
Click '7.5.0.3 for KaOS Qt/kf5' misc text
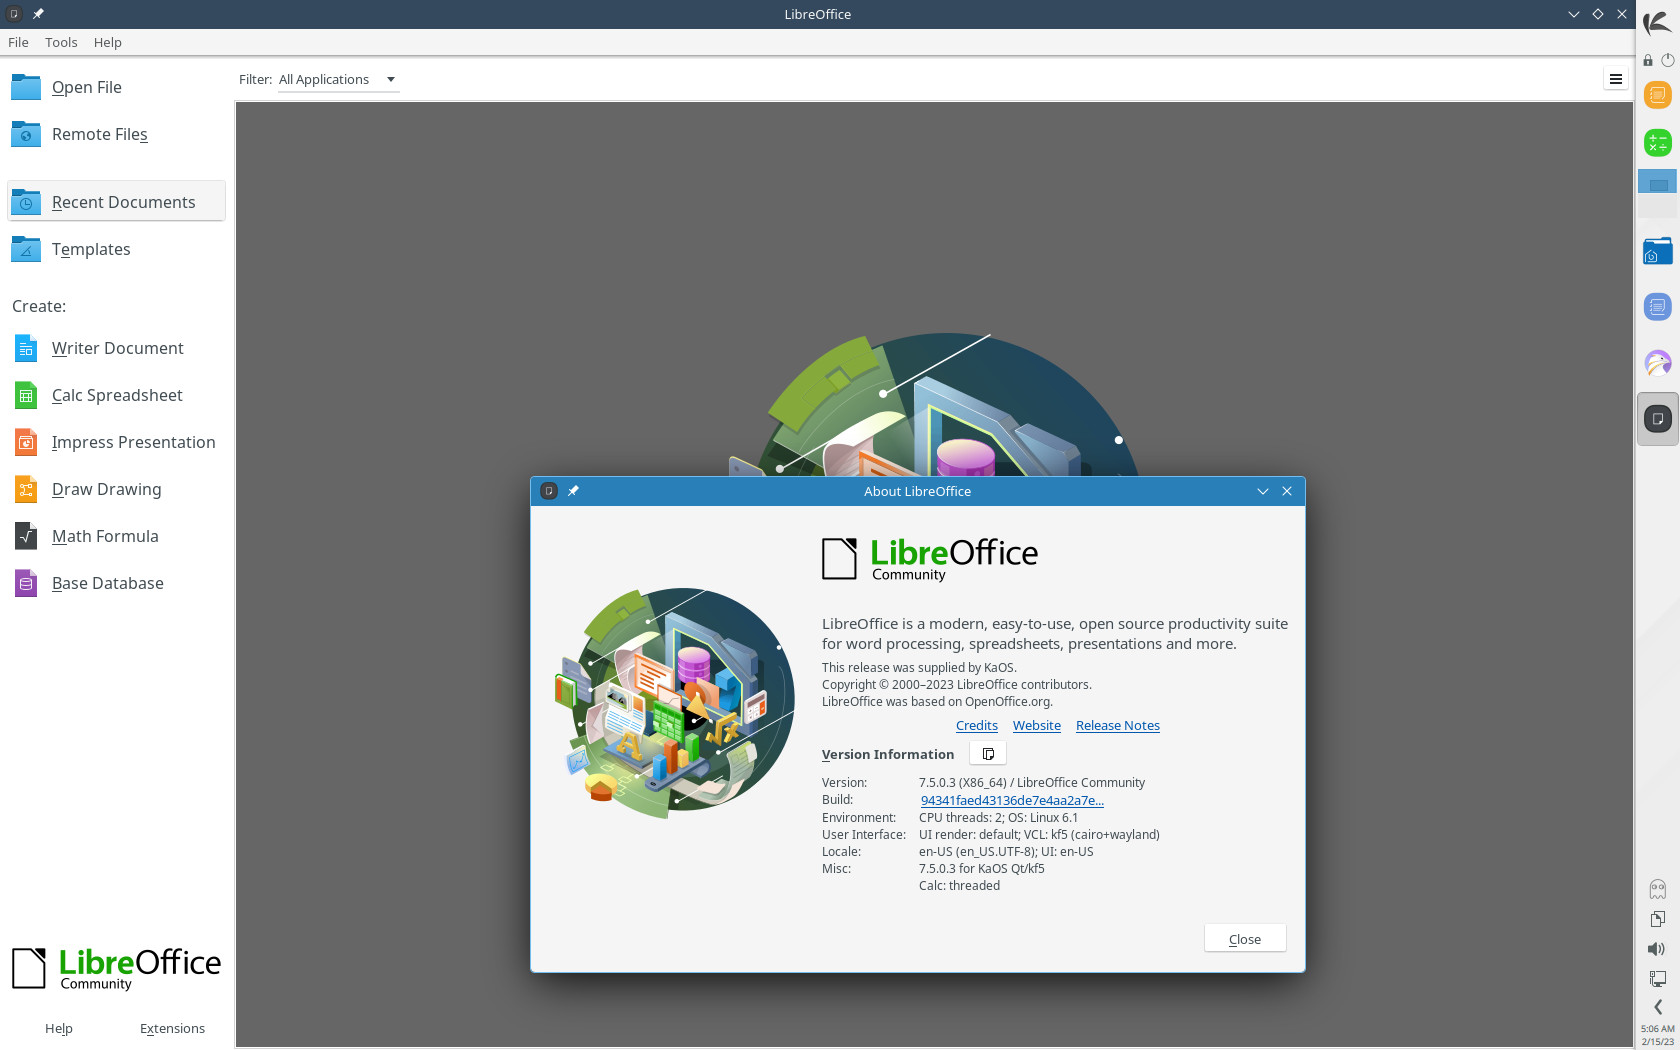point(982,869)
